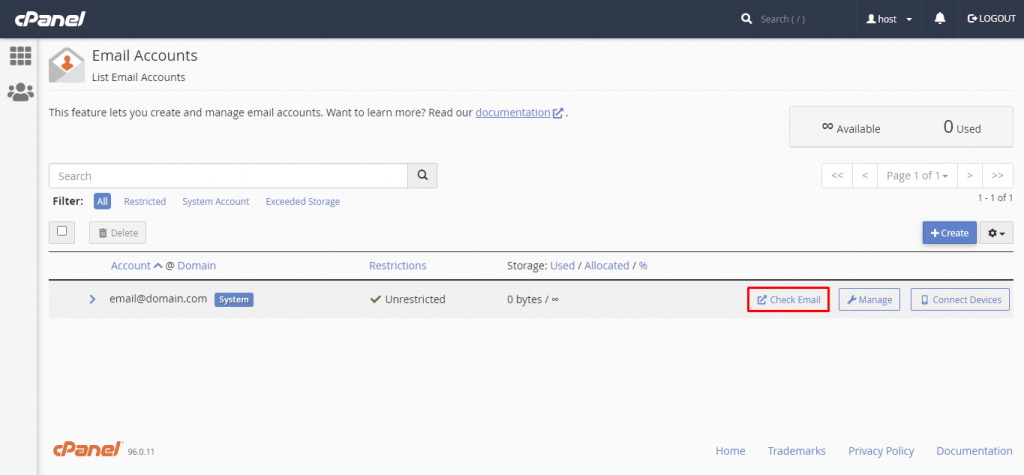
Task: Click the Create button
Action: [x=950, y=233]
